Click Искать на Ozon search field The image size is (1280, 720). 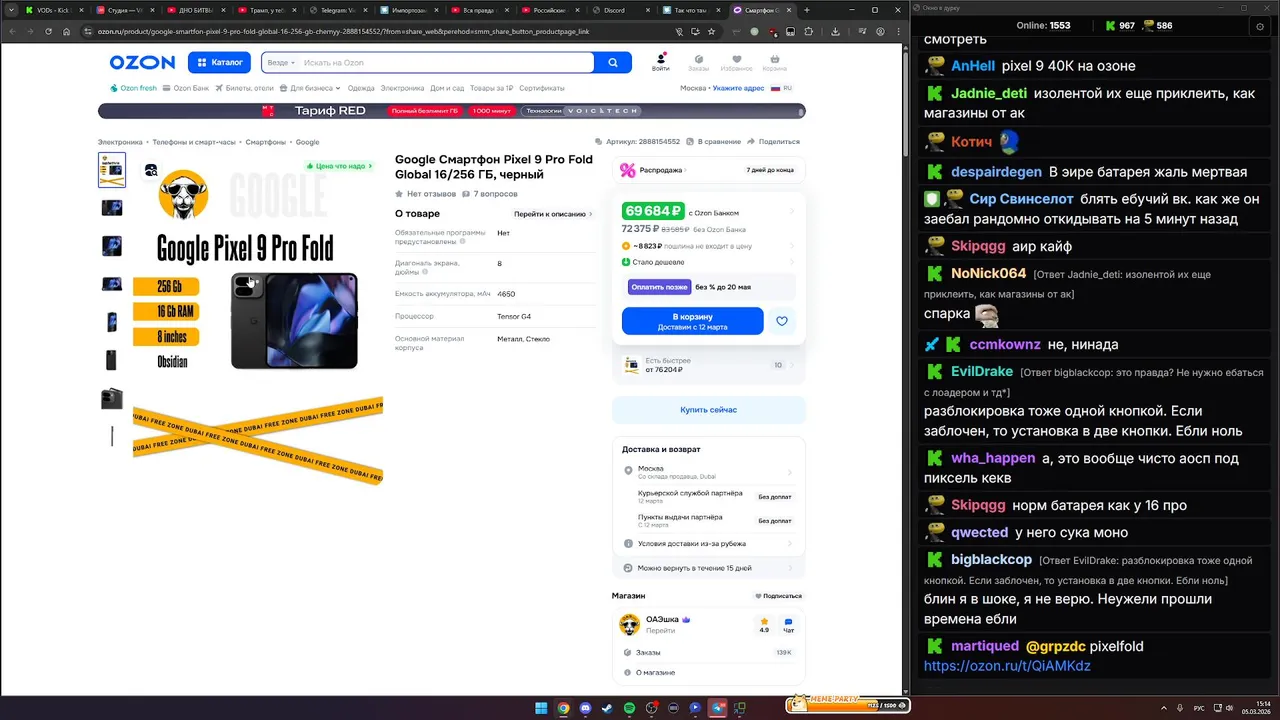click(x=445, y=63)
